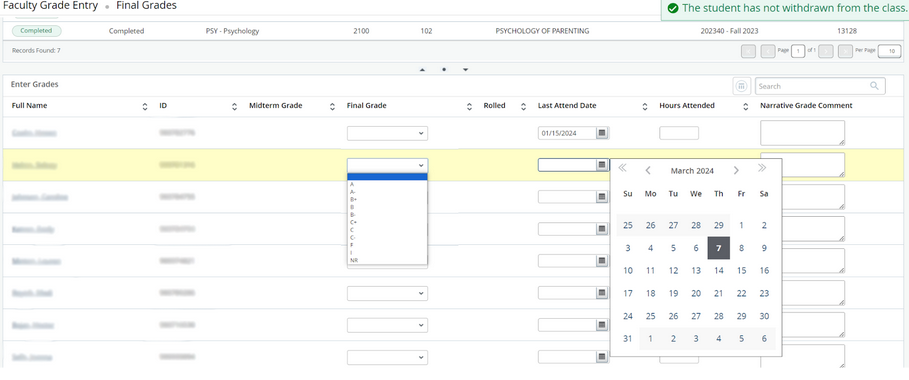Sort the Full Name column
909x380 pixels.
(x=145, y=106)
